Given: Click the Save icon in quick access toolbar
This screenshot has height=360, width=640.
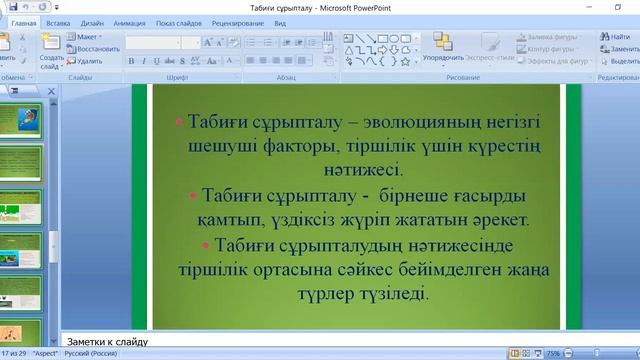Looking at the screenshot, I should tap(13, 7).
